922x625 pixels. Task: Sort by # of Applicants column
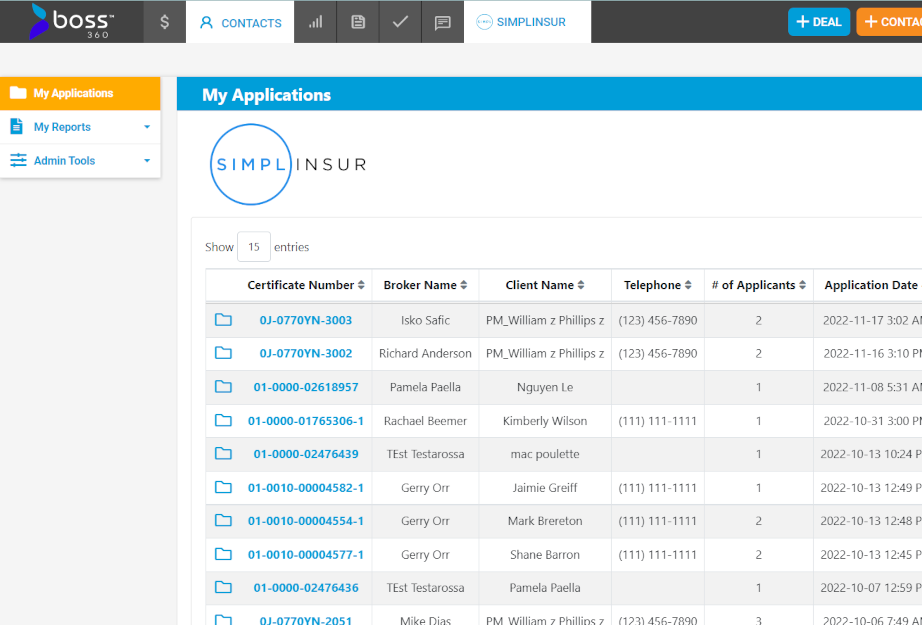[x=759, y=285]
